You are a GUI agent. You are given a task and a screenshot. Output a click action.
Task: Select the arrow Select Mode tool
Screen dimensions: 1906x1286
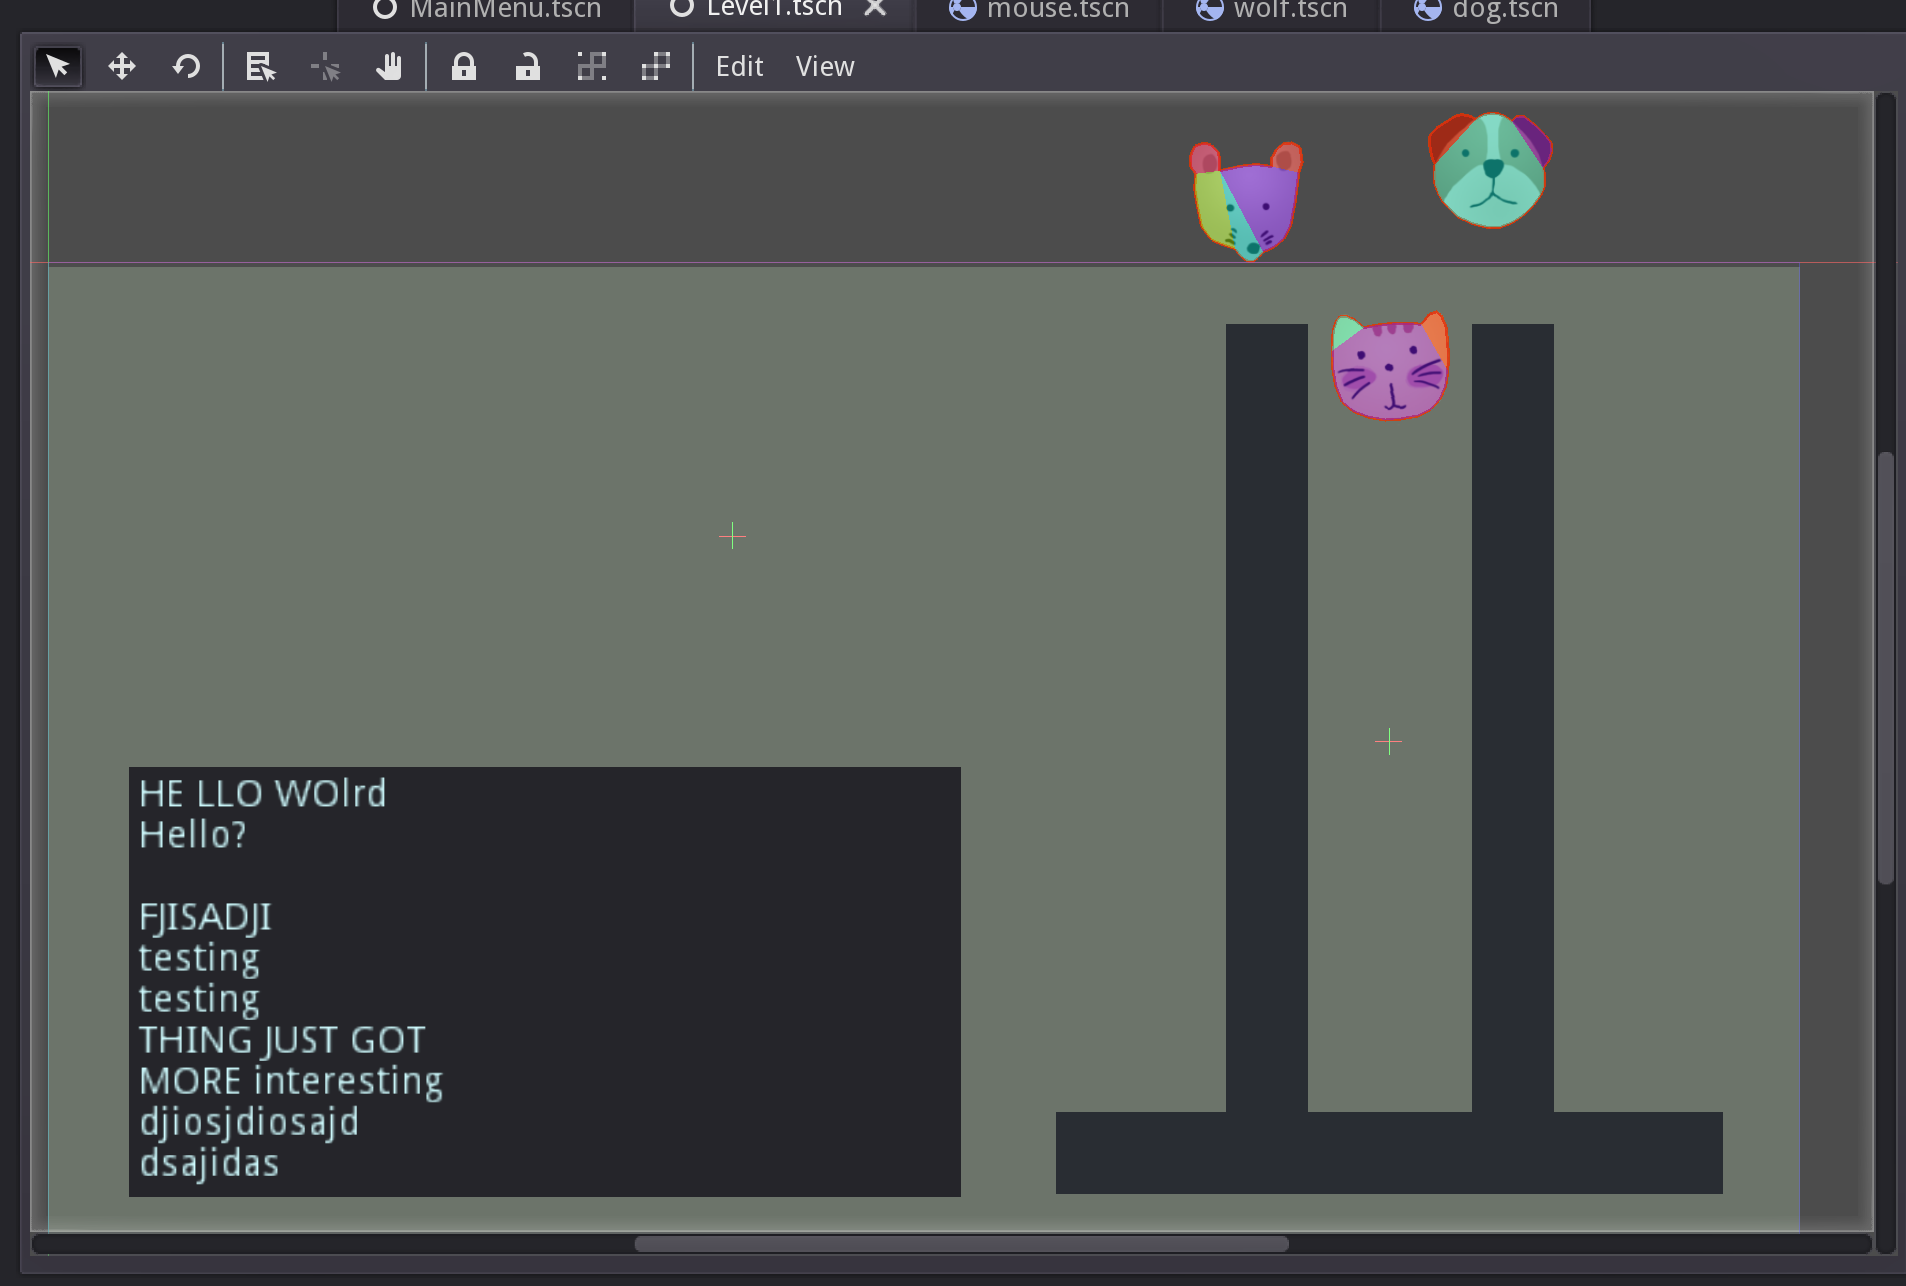coord(58,67)
